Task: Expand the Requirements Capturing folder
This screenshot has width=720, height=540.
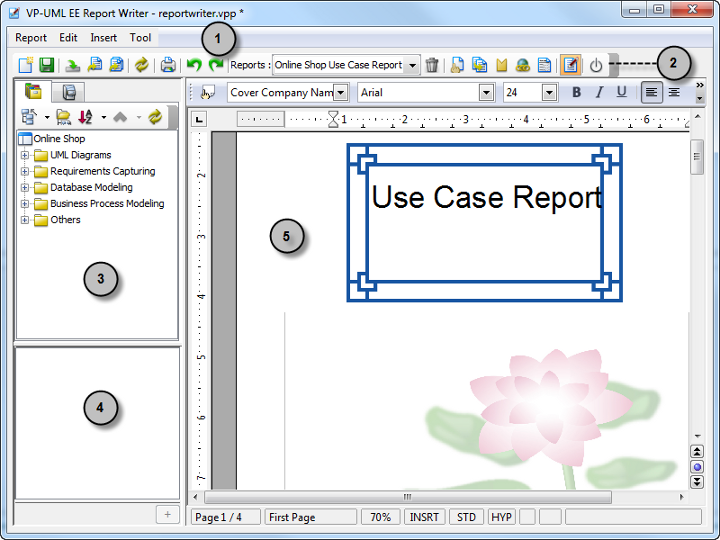Action: click(x=25, y=171)
